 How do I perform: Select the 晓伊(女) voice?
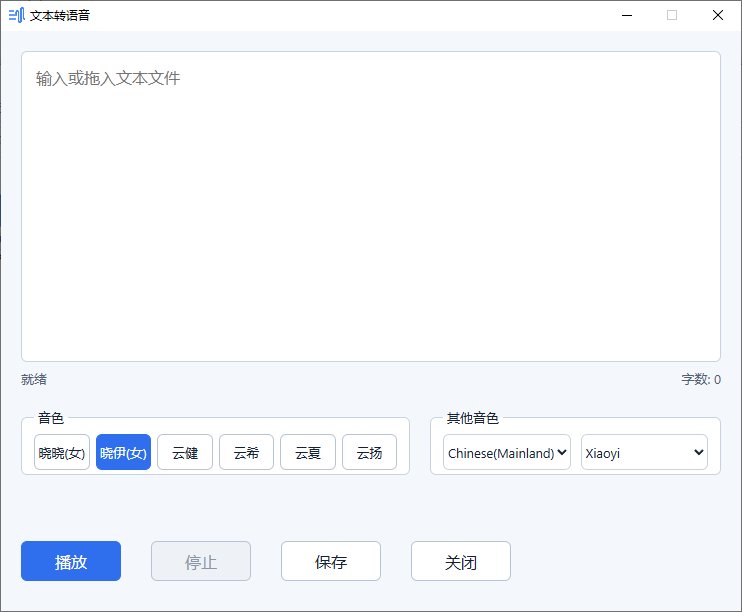coord(124,452)
